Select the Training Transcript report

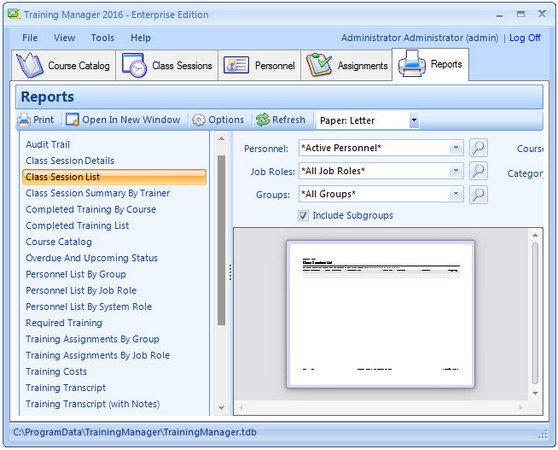pos(66,388)
